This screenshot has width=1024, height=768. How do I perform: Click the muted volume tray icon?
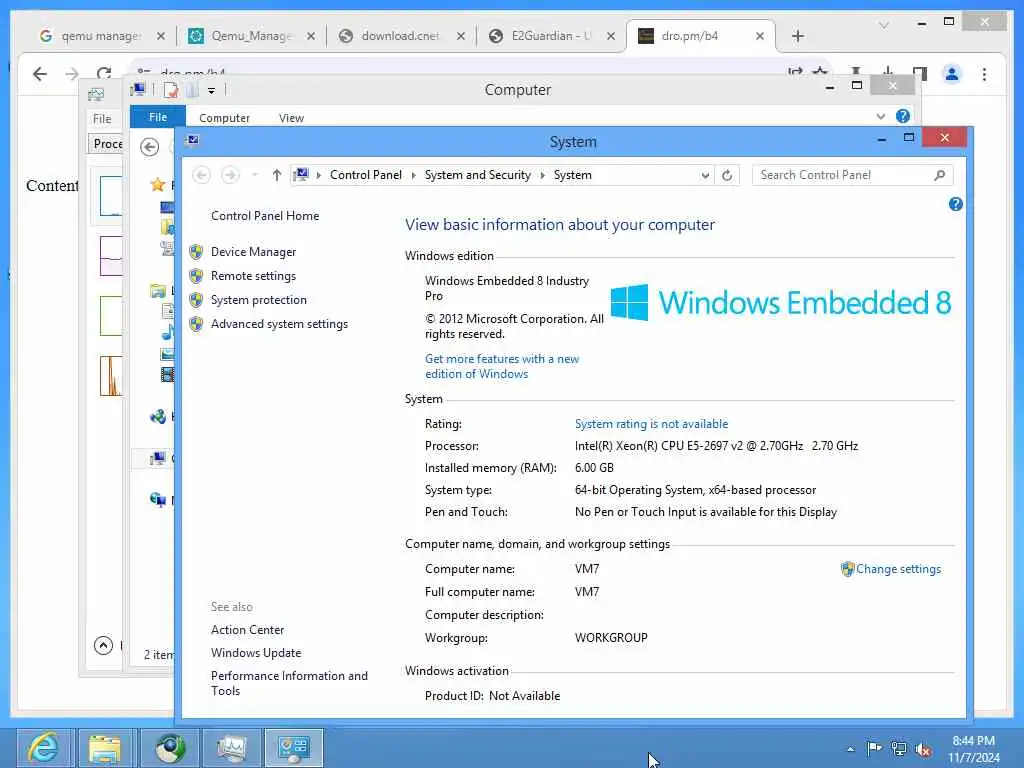click(x=923, y=749)
